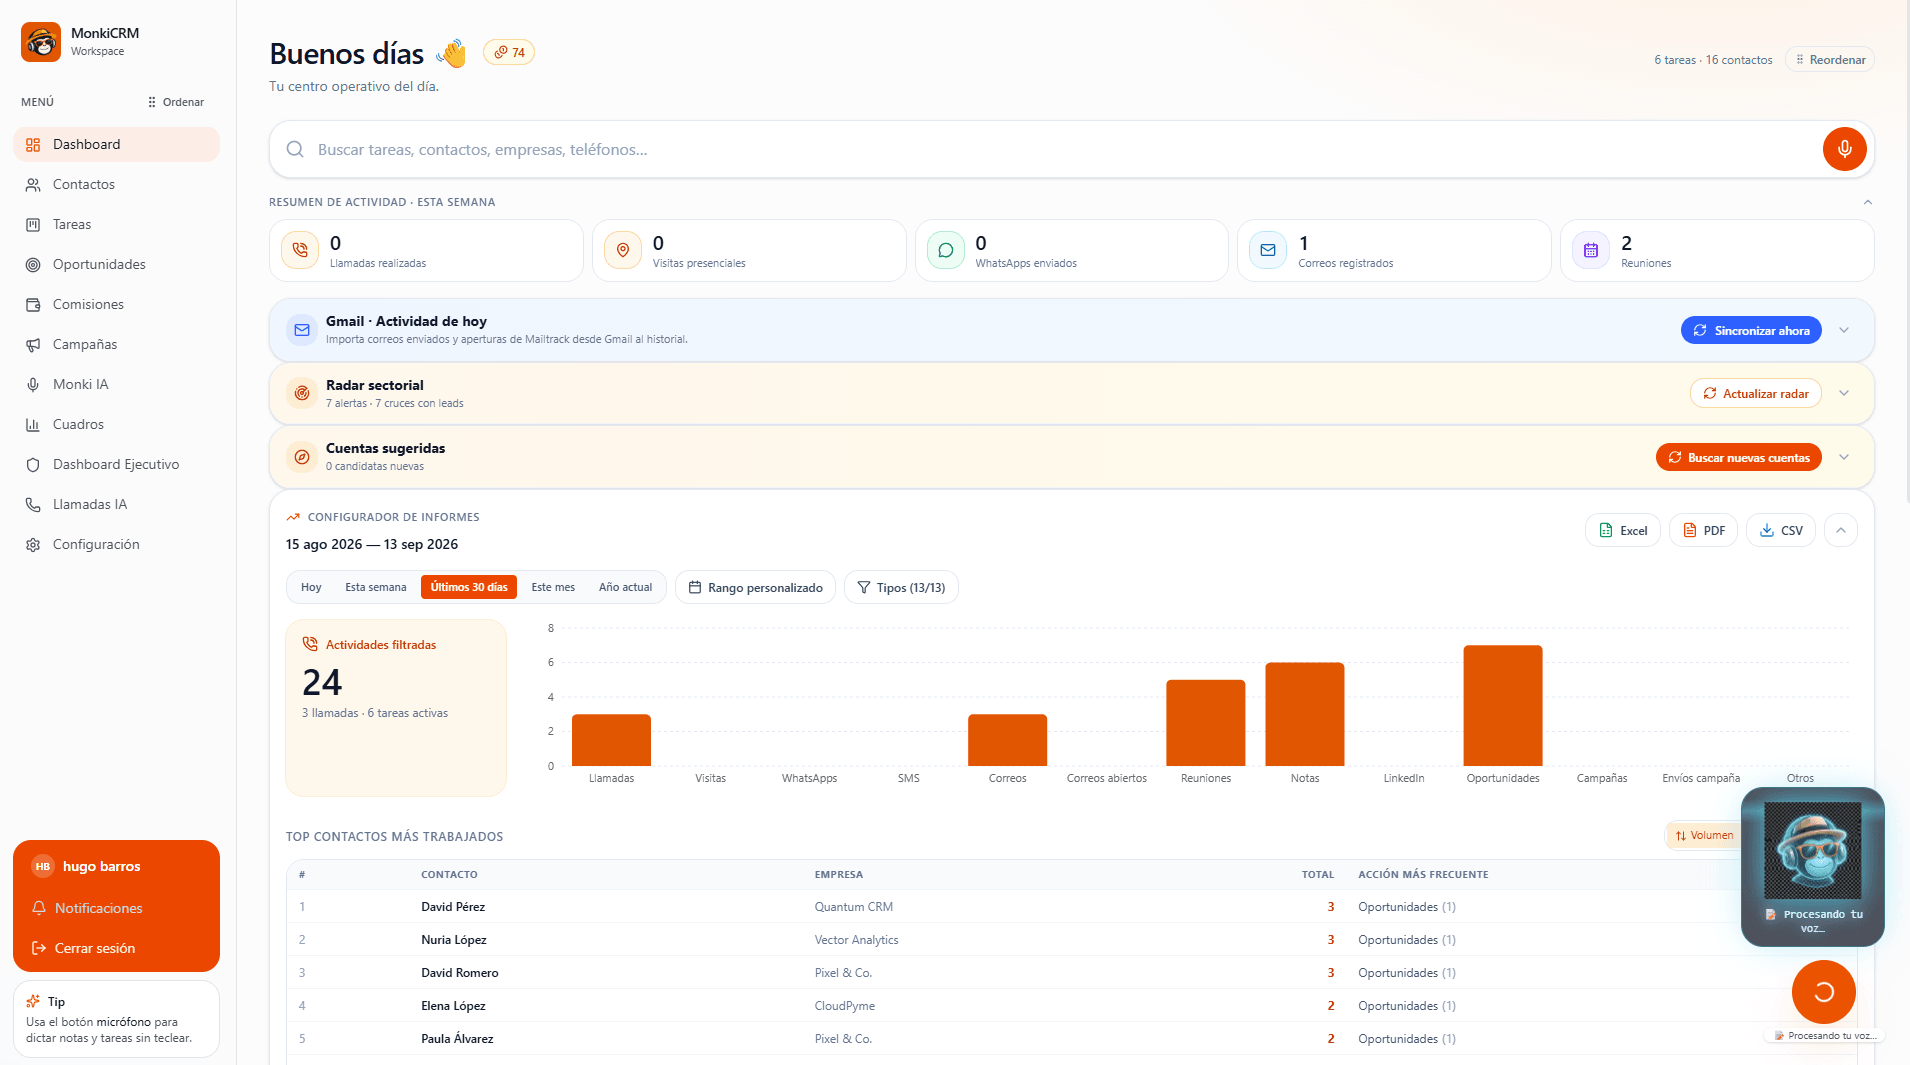
Task: Toggle the Volumen sort button
Action: (1704, 835)
